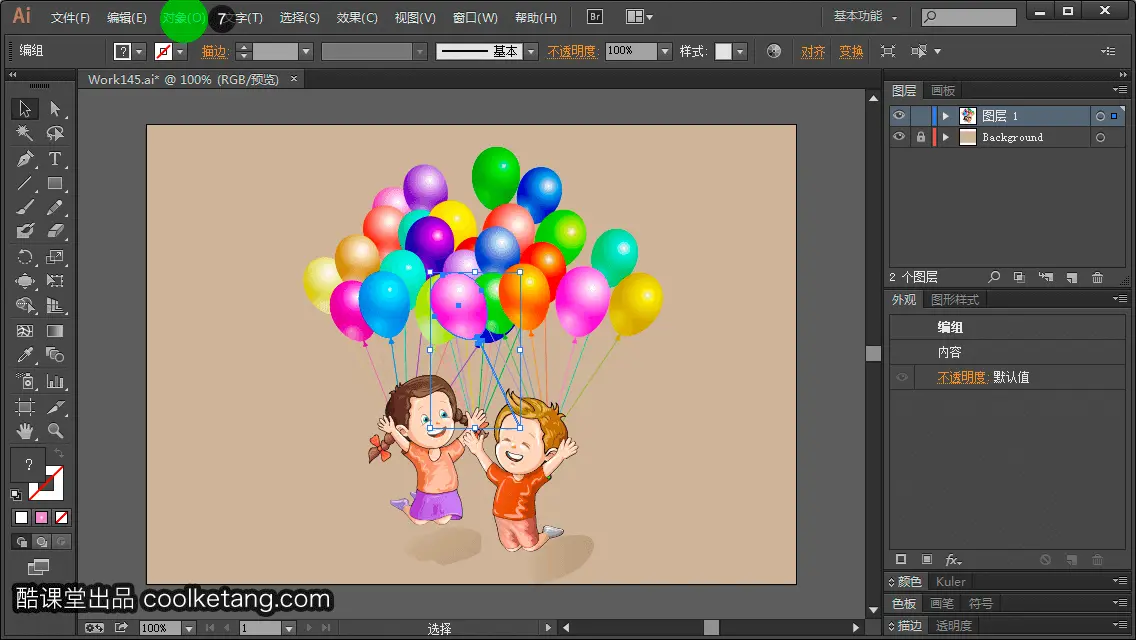Select the Hand tool

pyautogui.click(x=25, y=431)
